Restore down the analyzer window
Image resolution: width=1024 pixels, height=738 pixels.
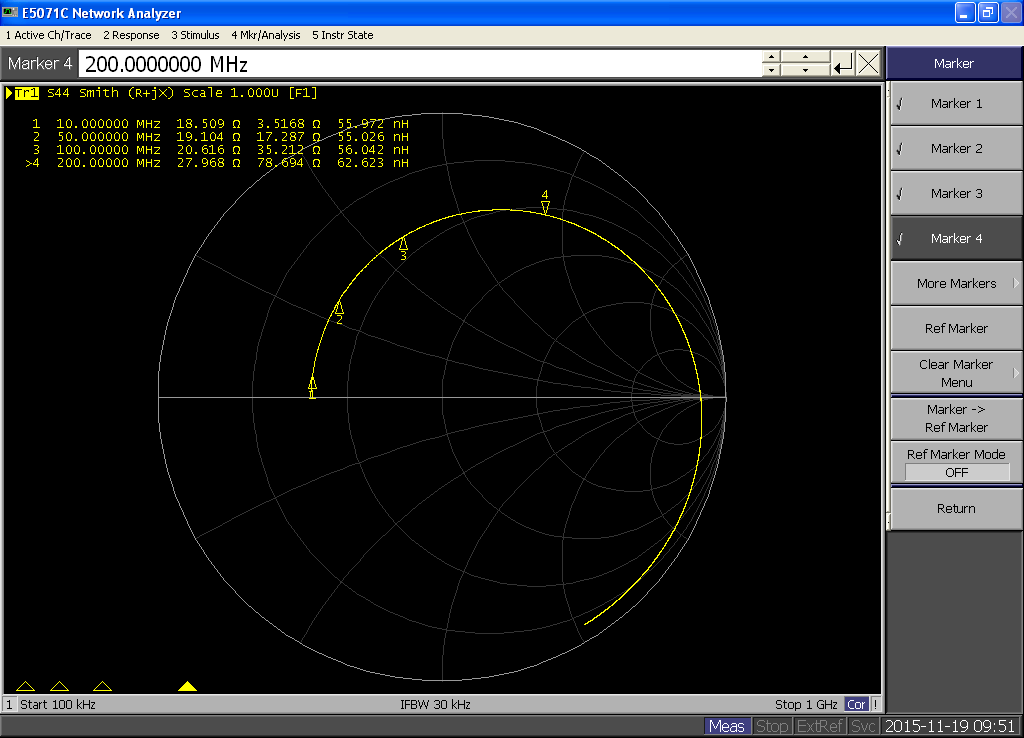(x=988, y=12)
